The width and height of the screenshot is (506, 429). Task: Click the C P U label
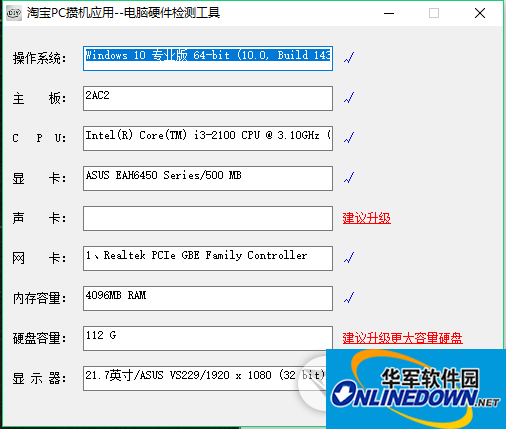tap(39, 138)
